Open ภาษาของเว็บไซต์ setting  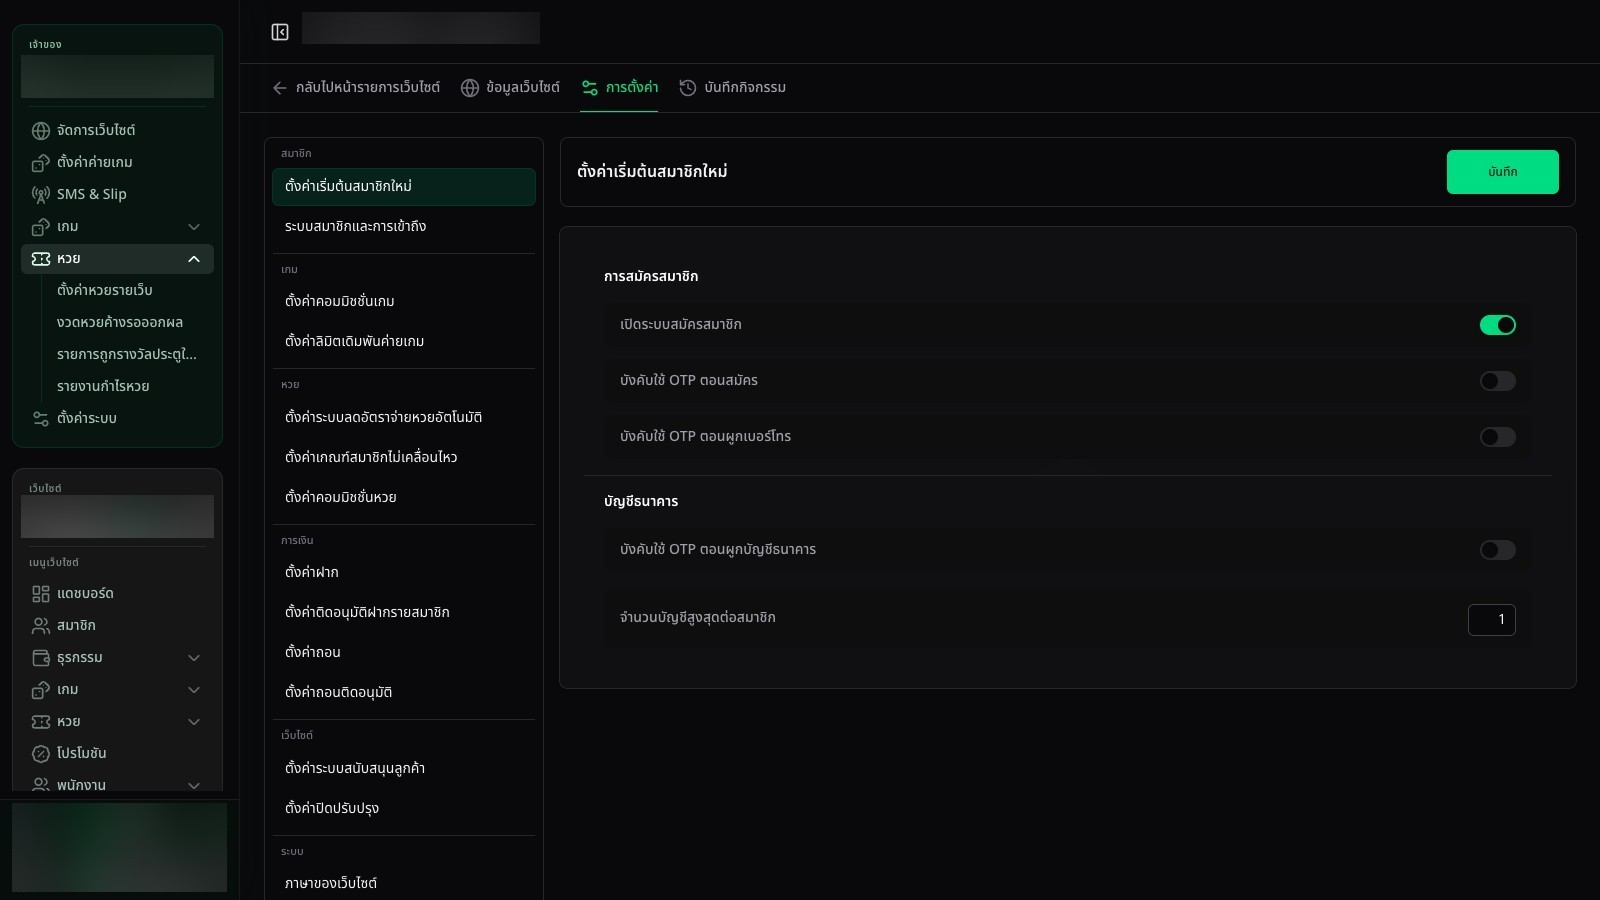pyautogui.click(x=404, y=884)
